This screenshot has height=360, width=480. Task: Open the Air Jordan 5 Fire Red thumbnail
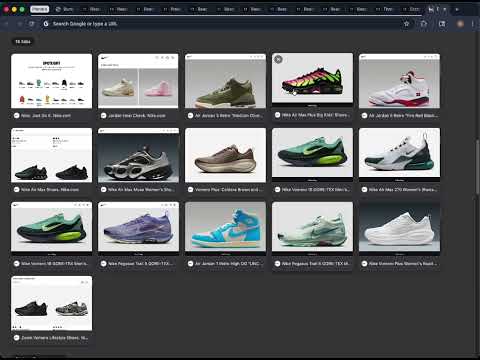coord(399,81)
